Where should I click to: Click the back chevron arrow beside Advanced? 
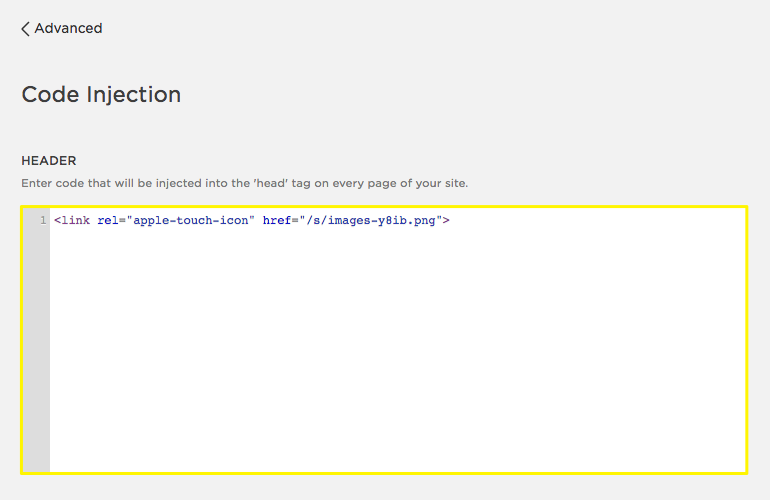(25, 29)
